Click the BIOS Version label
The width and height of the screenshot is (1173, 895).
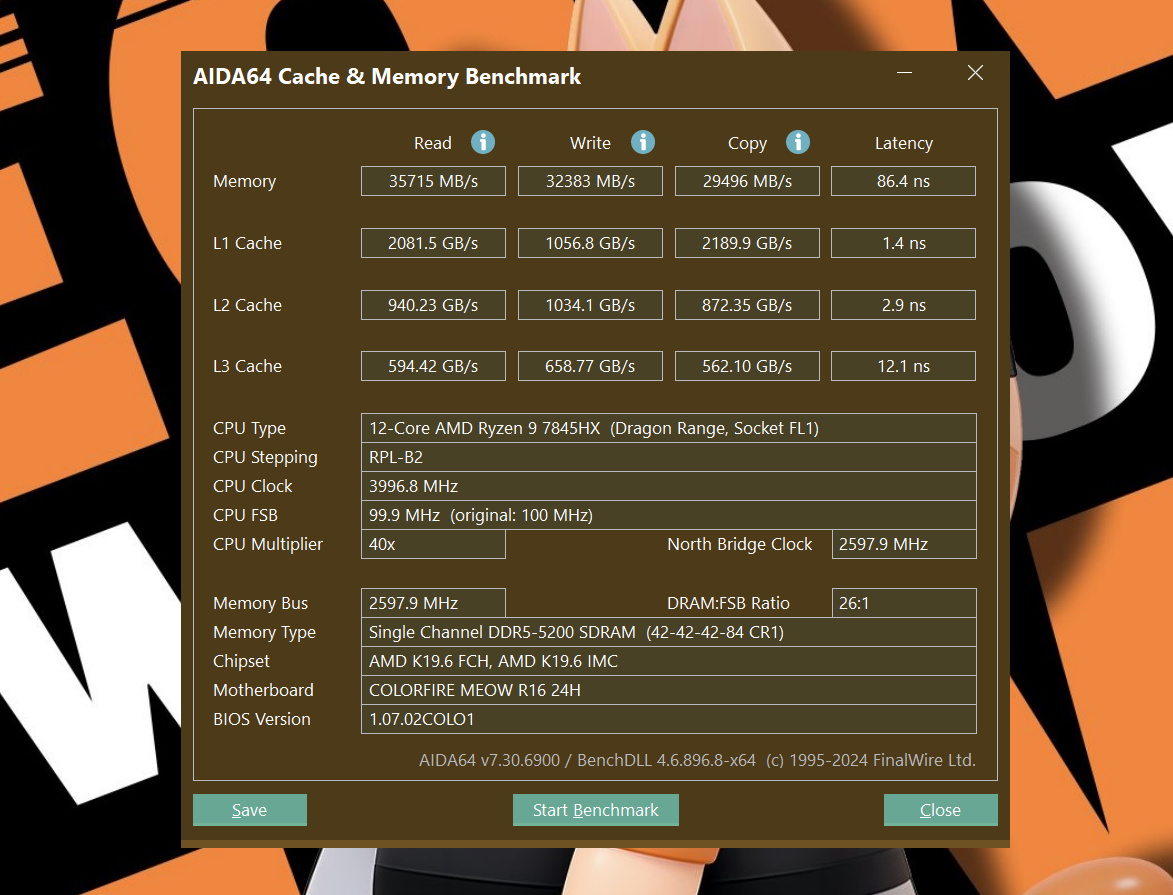pyautogui.click(x=262, y=719)
